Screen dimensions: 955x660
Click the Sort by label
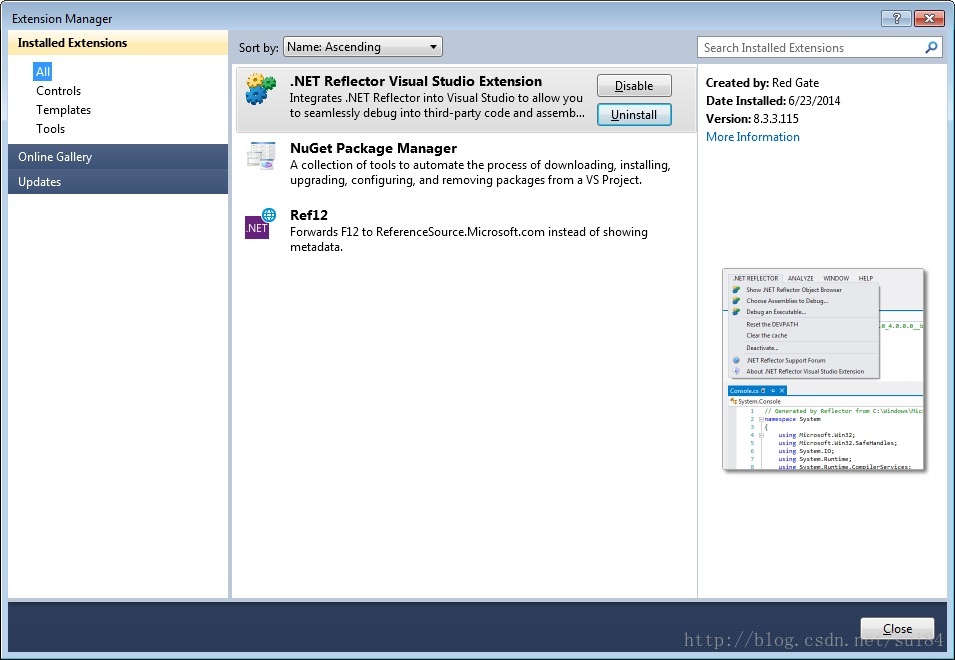pos(258,47)
